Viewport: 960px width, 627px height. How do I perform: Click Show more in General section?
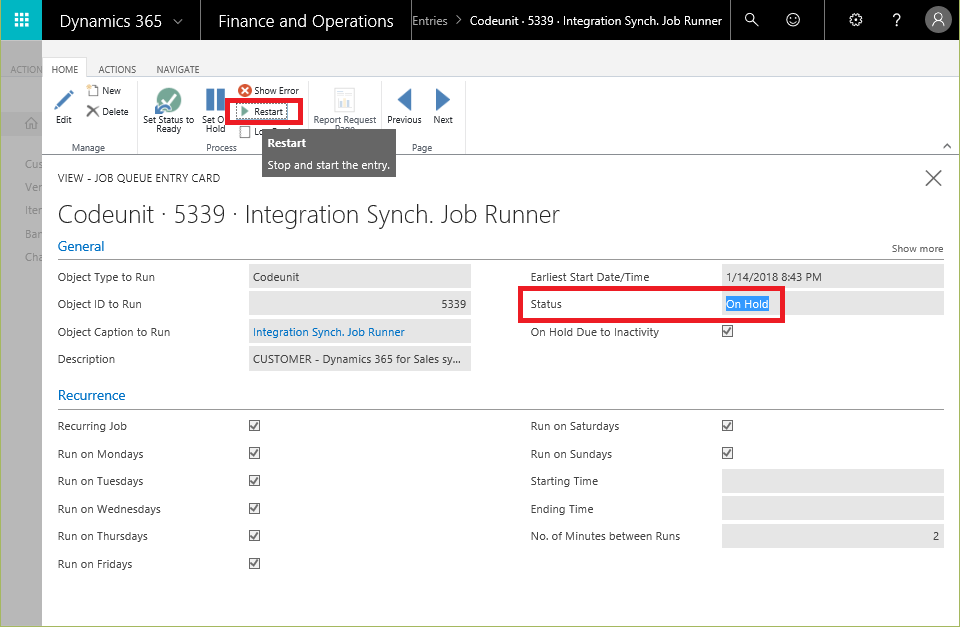click(917, 249)
